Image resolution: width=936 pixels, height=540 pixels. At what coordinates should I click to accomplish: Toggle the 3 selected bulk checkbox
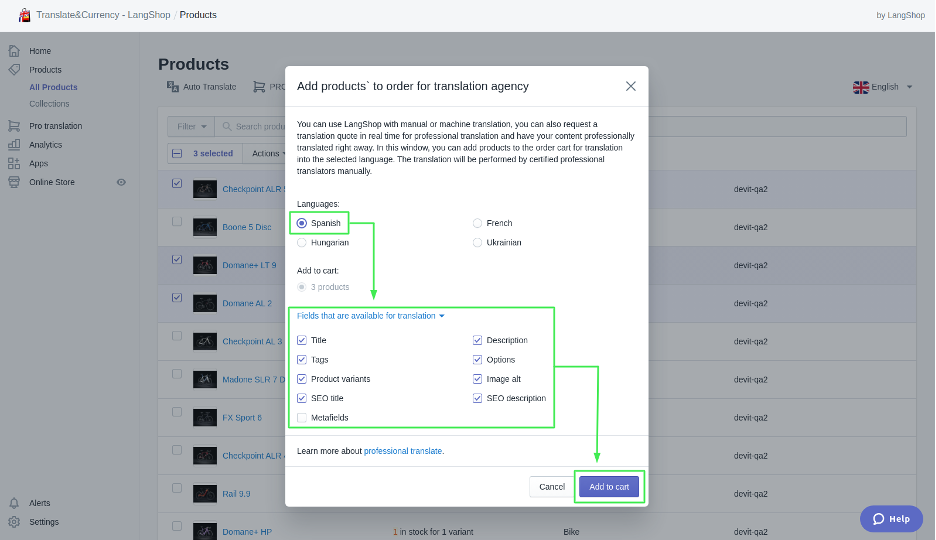click(177, 153)
